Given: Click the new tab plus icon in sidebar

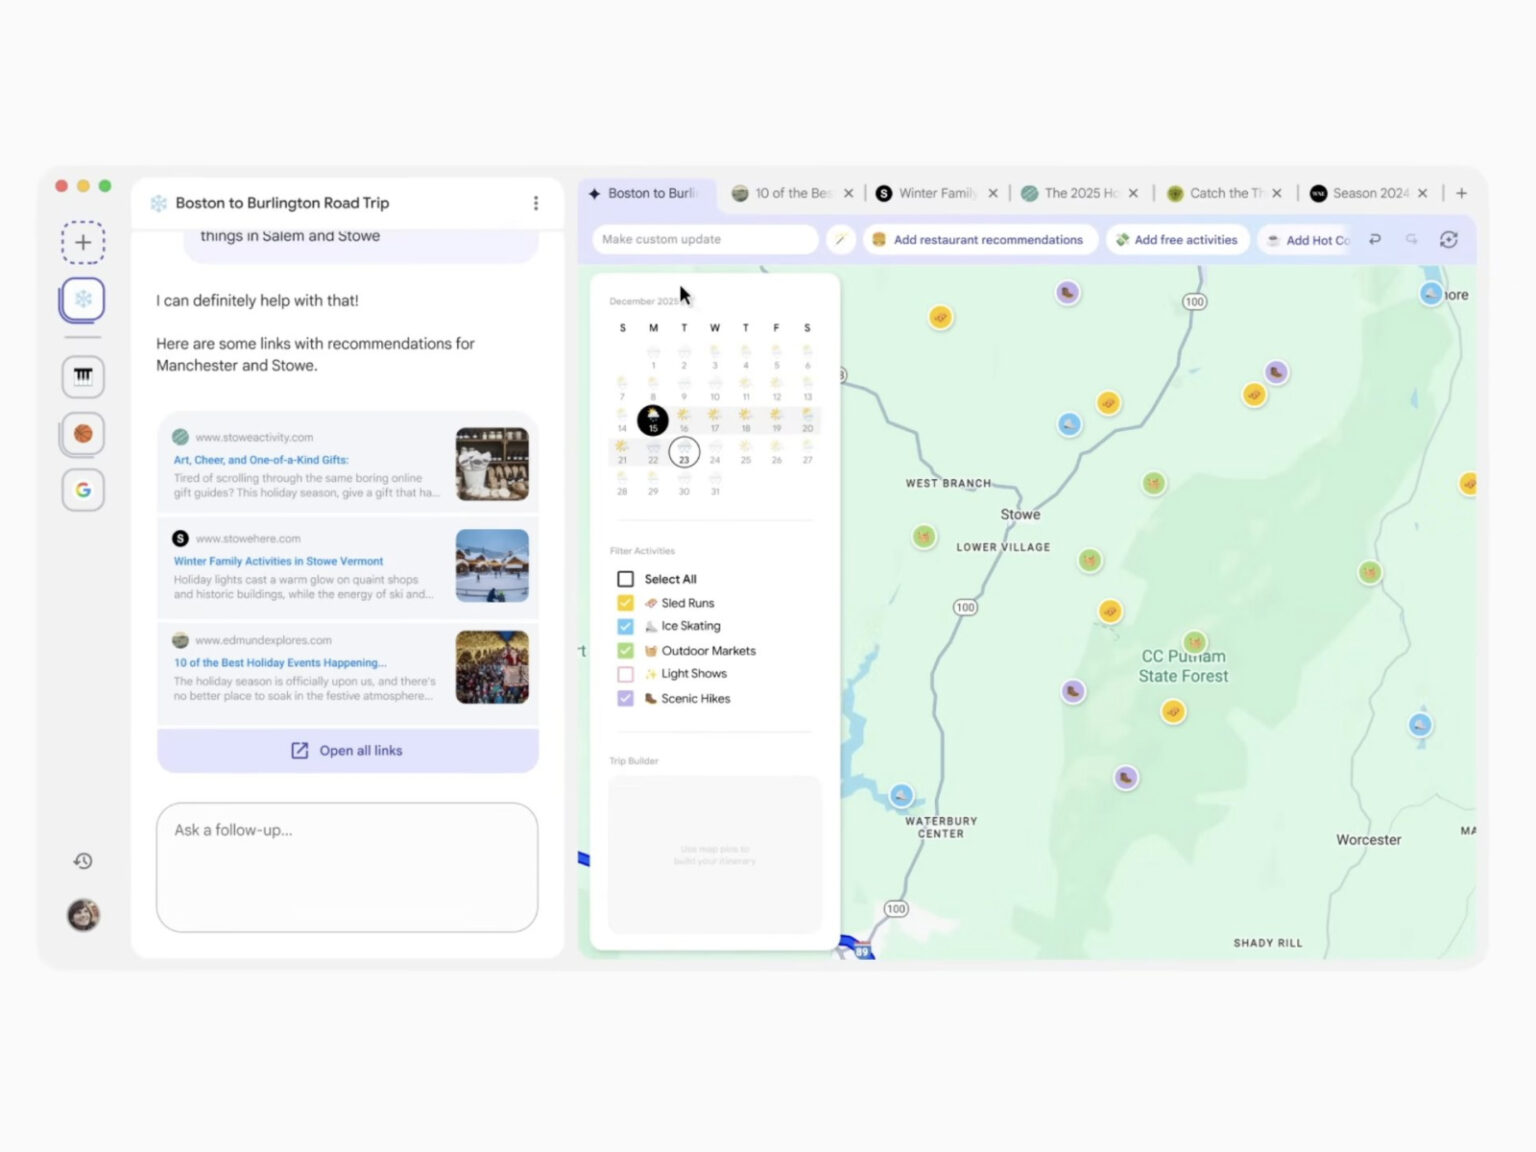Looking at the screenshot, I should point(83,243).
